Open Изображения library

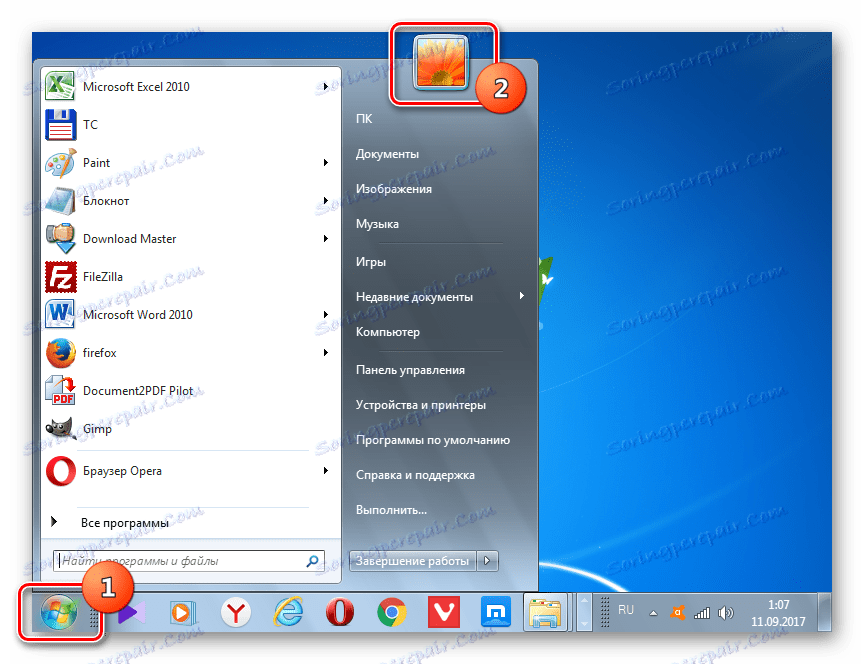click(x=393, y=189)
